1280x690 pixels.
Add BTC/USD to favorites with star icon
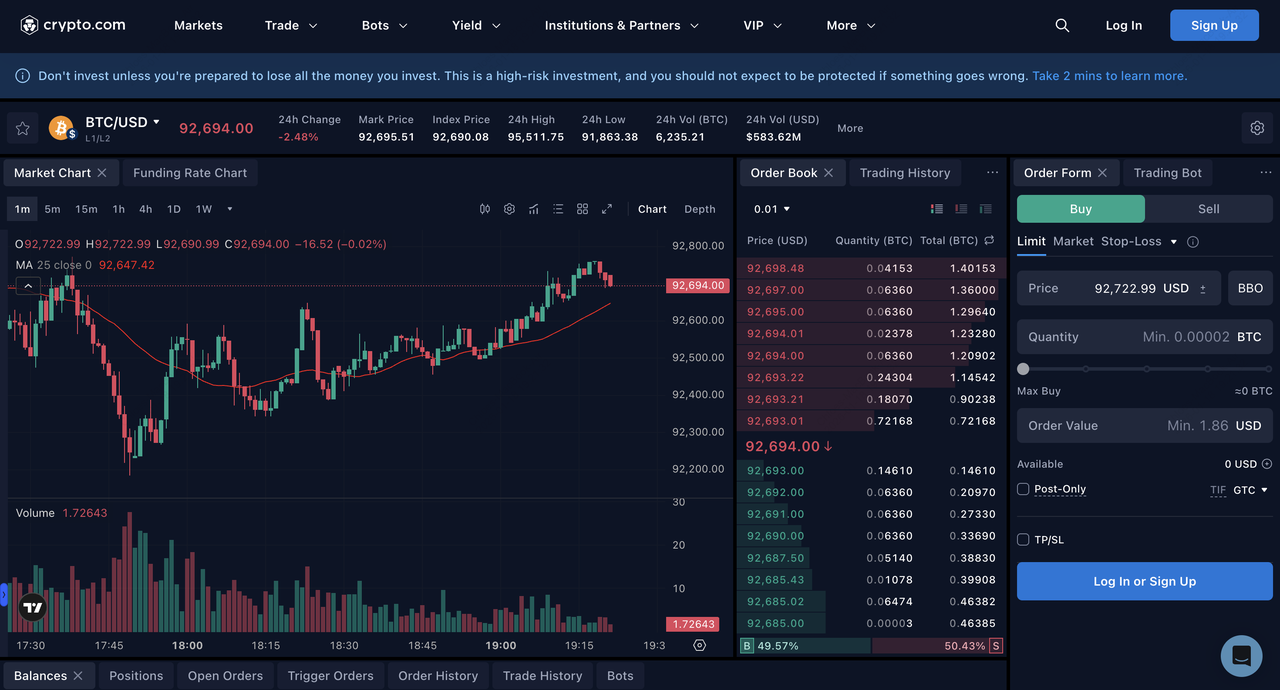pyautogui.click(x=22, y=128)
